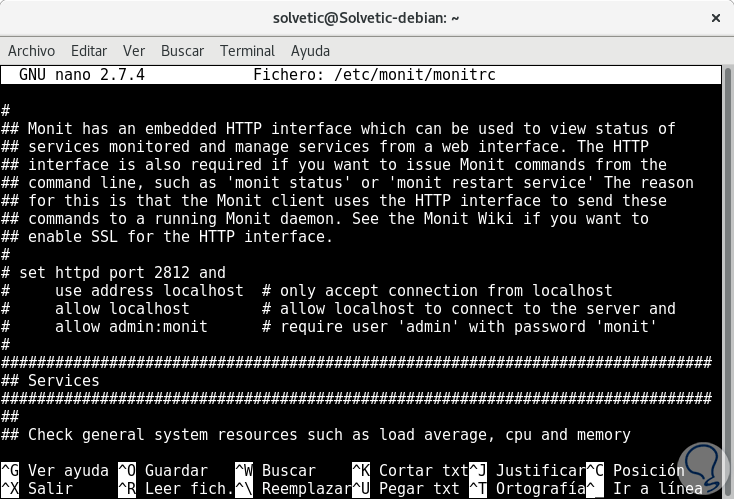Click the 'commands to a running Monit daemon' line
734x499 pixels.
325,219
